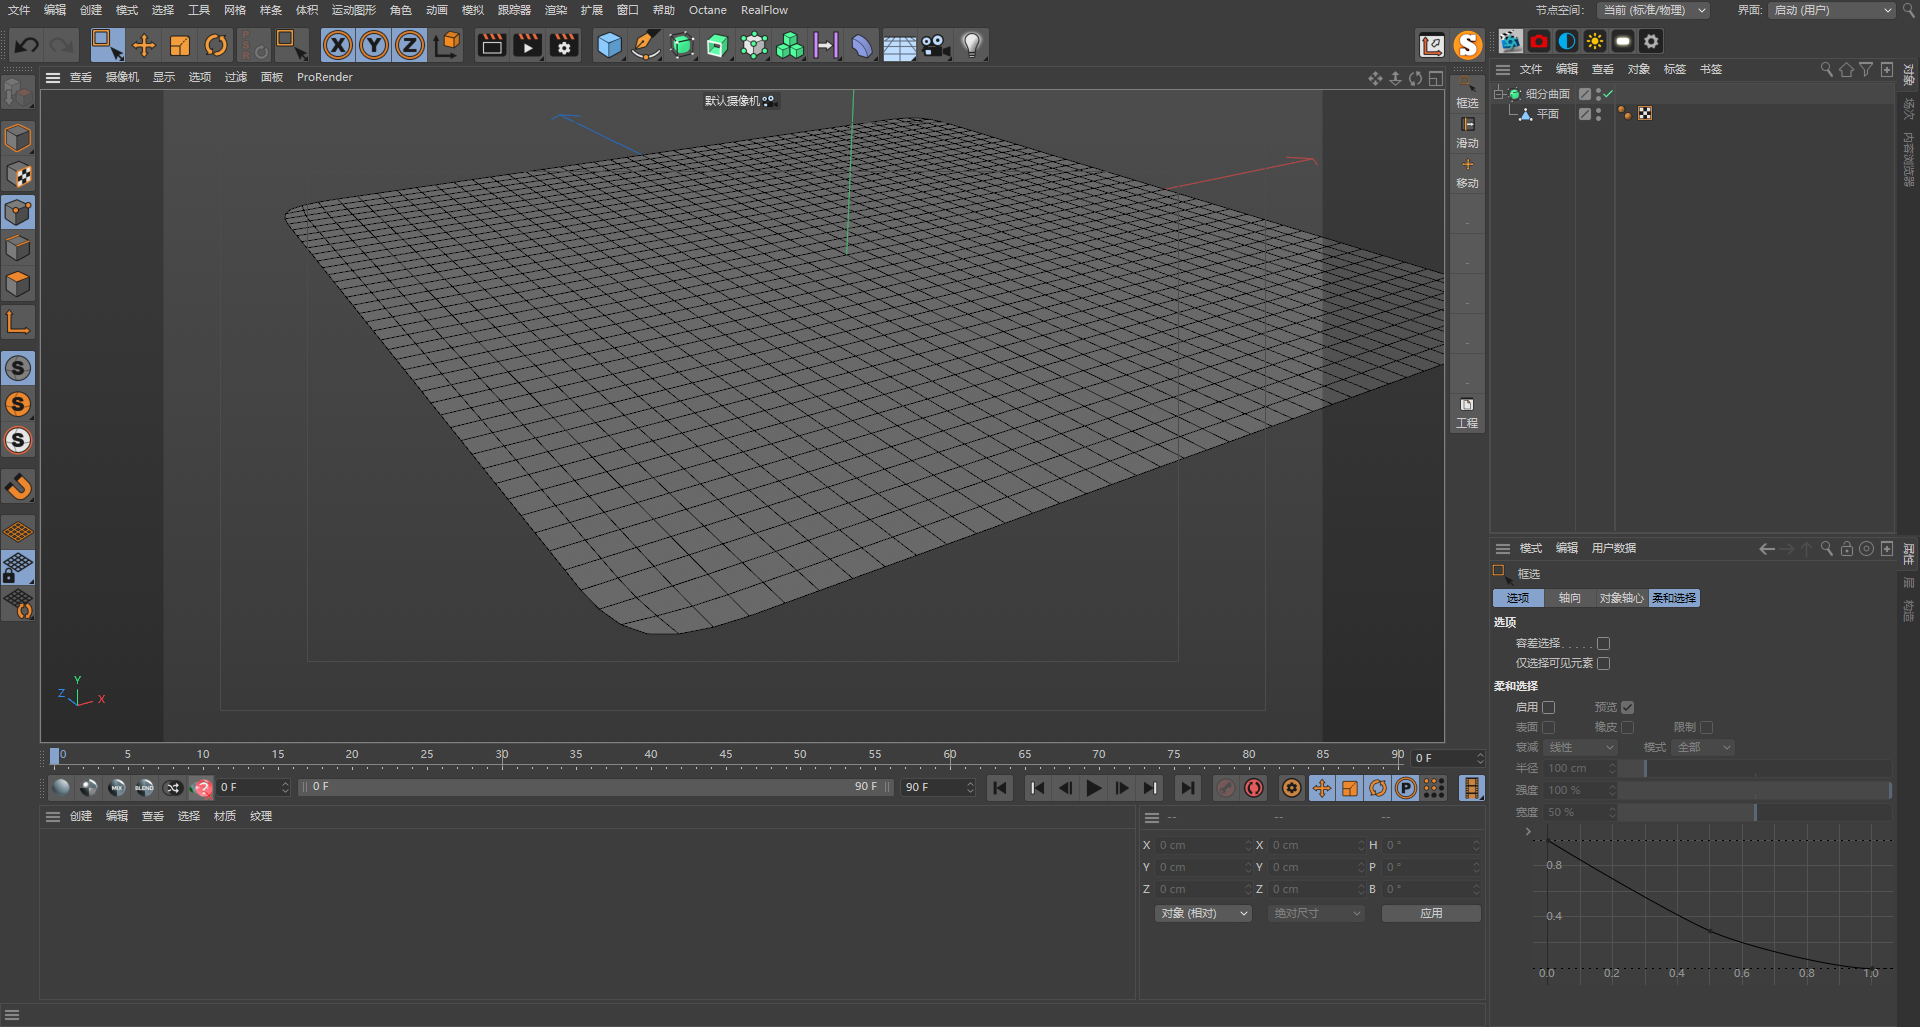Viewport: 1920px width, 1027px height.
Task: Open the 界面 layout dropdown
Action: pyautogui.click(x=1832, y=10)
